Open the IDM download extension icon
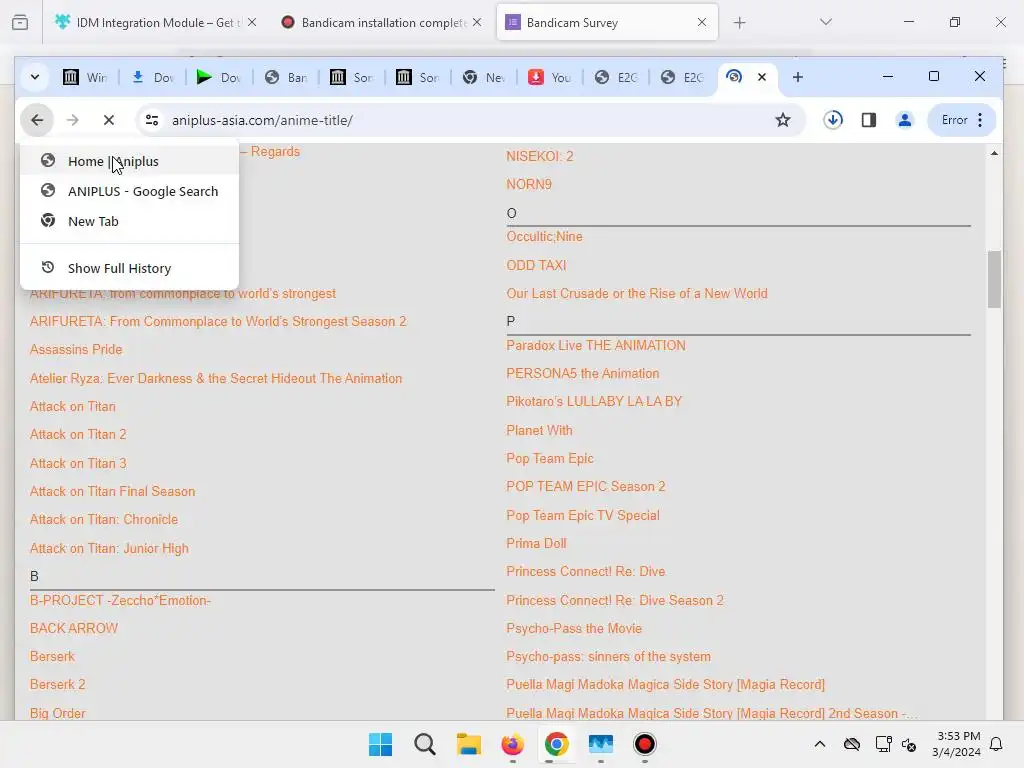The width and height of the screenshot is (1024, 768). pyautogui.click(x=833, y=120)
